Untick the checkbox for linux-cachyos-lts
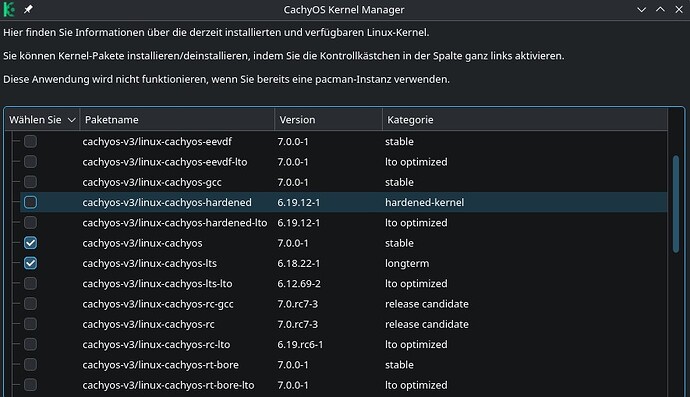 tap(30, 263)
